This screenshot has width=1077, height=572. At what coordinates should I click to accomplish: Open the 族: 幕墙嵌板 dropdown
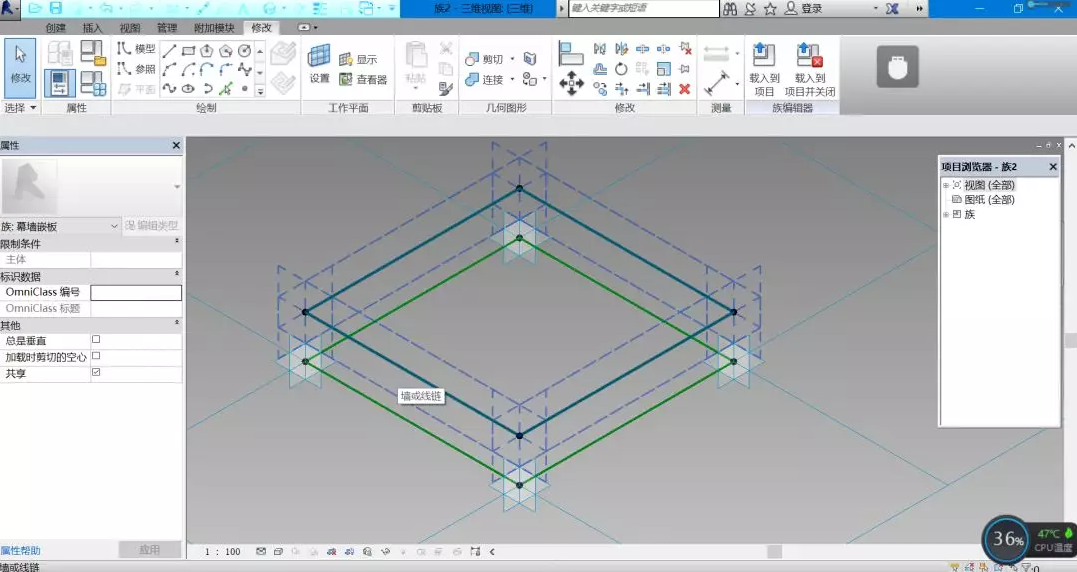click(x=60, y=227)
